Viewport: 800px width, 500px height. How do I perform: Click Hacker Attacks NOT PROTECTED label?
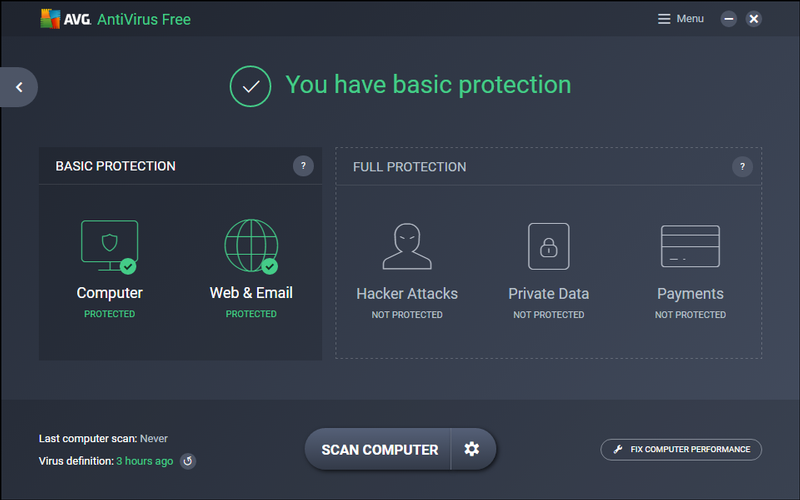click(407, 315)
